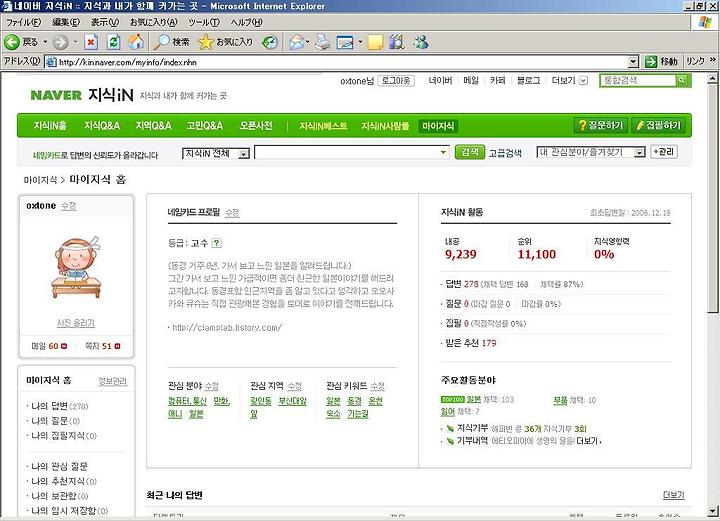Screen dimensions: 720x521
Task: Stop page loading with red X icon
Action: coord(91,42)
